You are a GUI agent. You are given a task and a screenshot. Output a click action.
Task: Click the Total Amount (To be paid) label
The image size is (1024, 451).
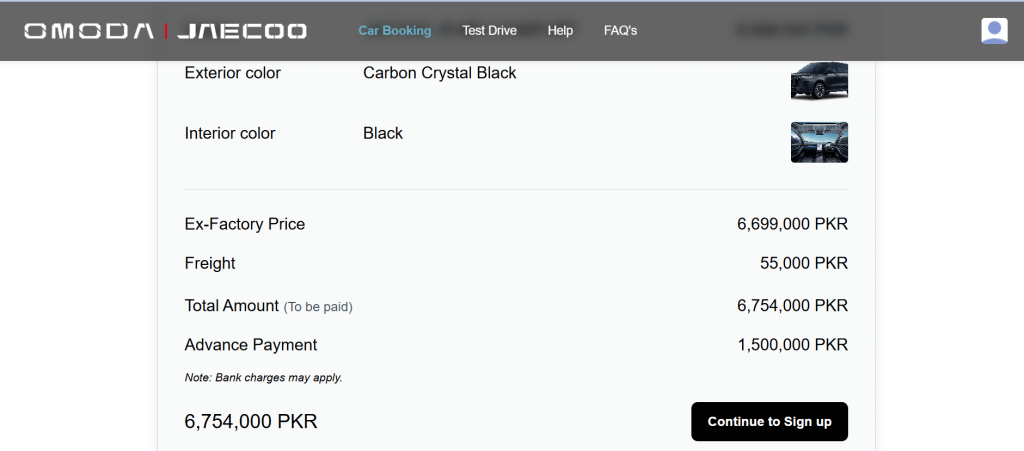268,306
